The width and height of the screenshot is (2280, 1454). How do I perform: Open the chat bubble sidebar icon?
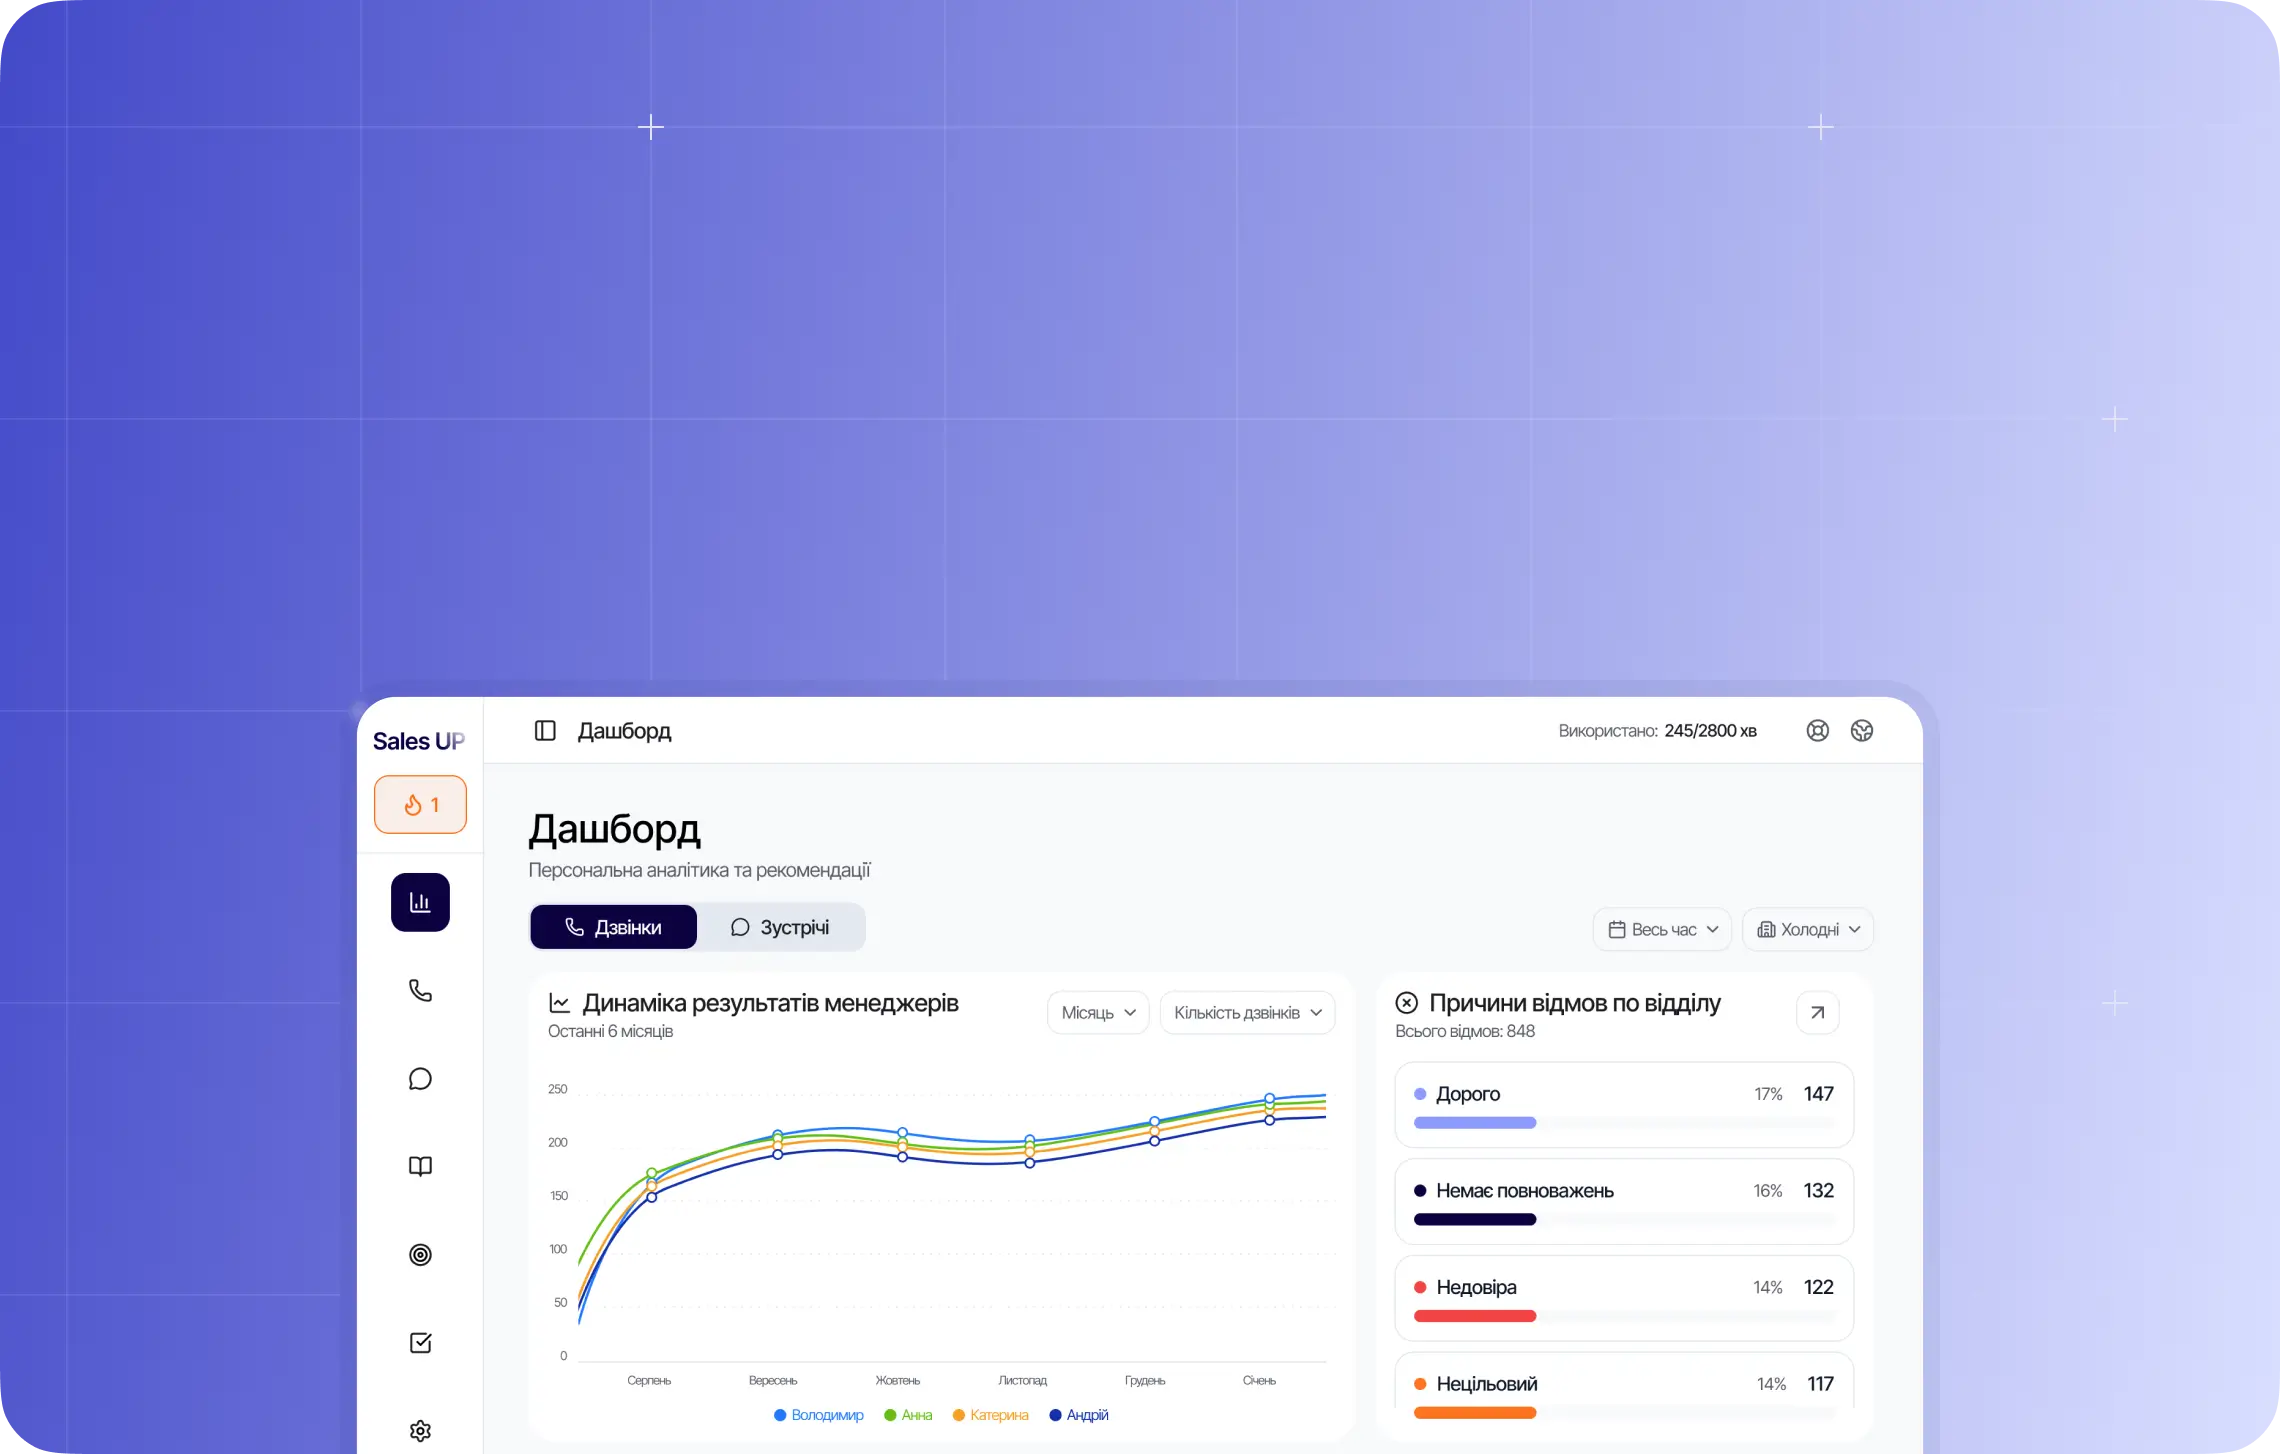tap(420, 1078)
